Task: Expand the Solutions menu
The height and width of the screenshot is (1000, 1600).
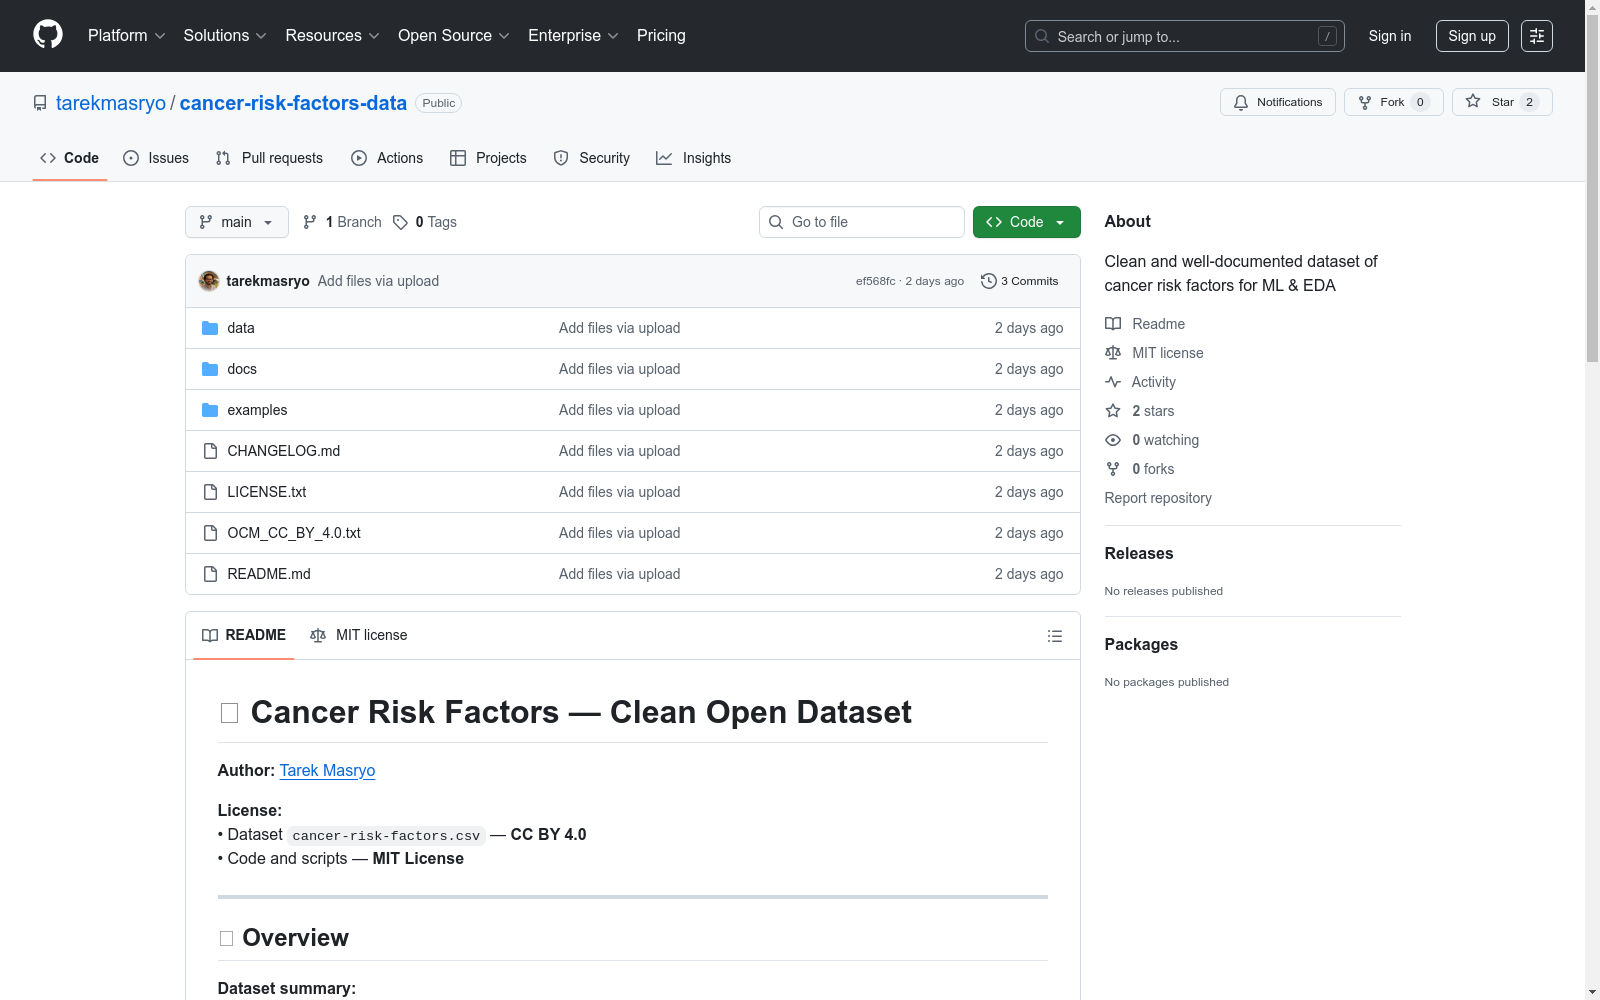Action: (x=225, y=35)
